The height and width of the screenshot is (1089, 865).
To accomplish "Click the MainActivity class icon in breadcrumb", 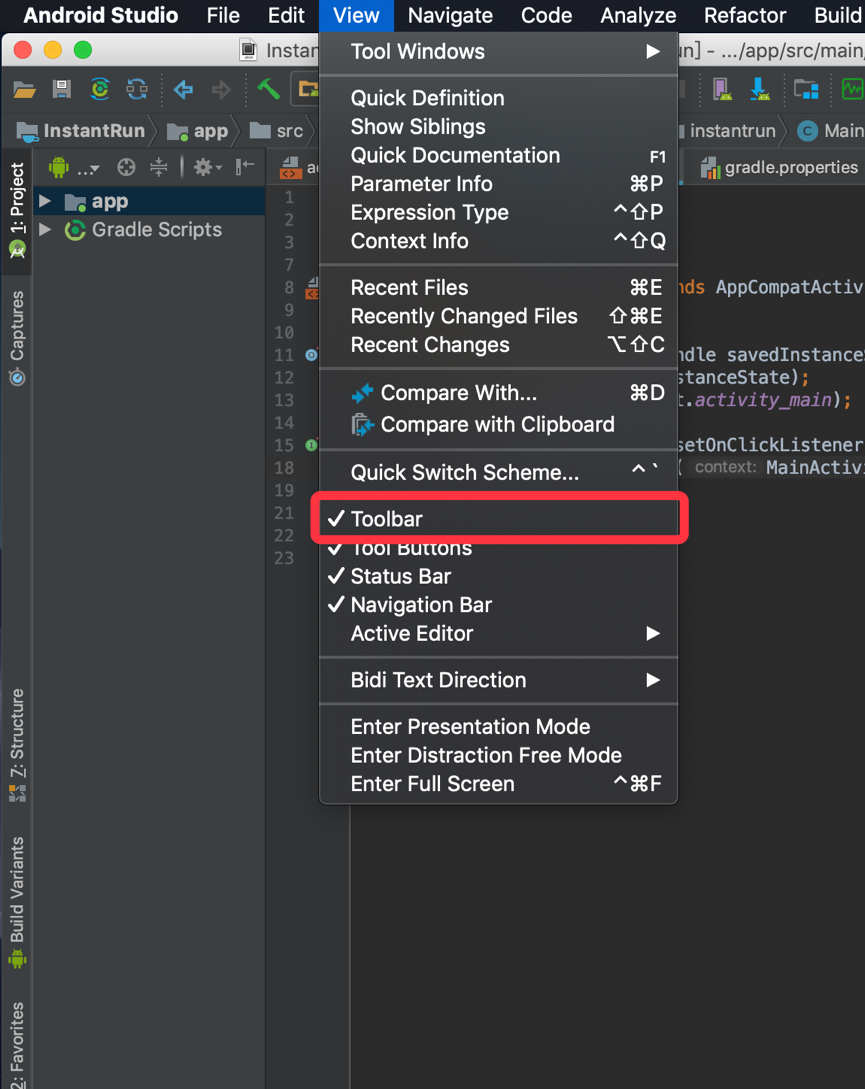I will 807,131.
